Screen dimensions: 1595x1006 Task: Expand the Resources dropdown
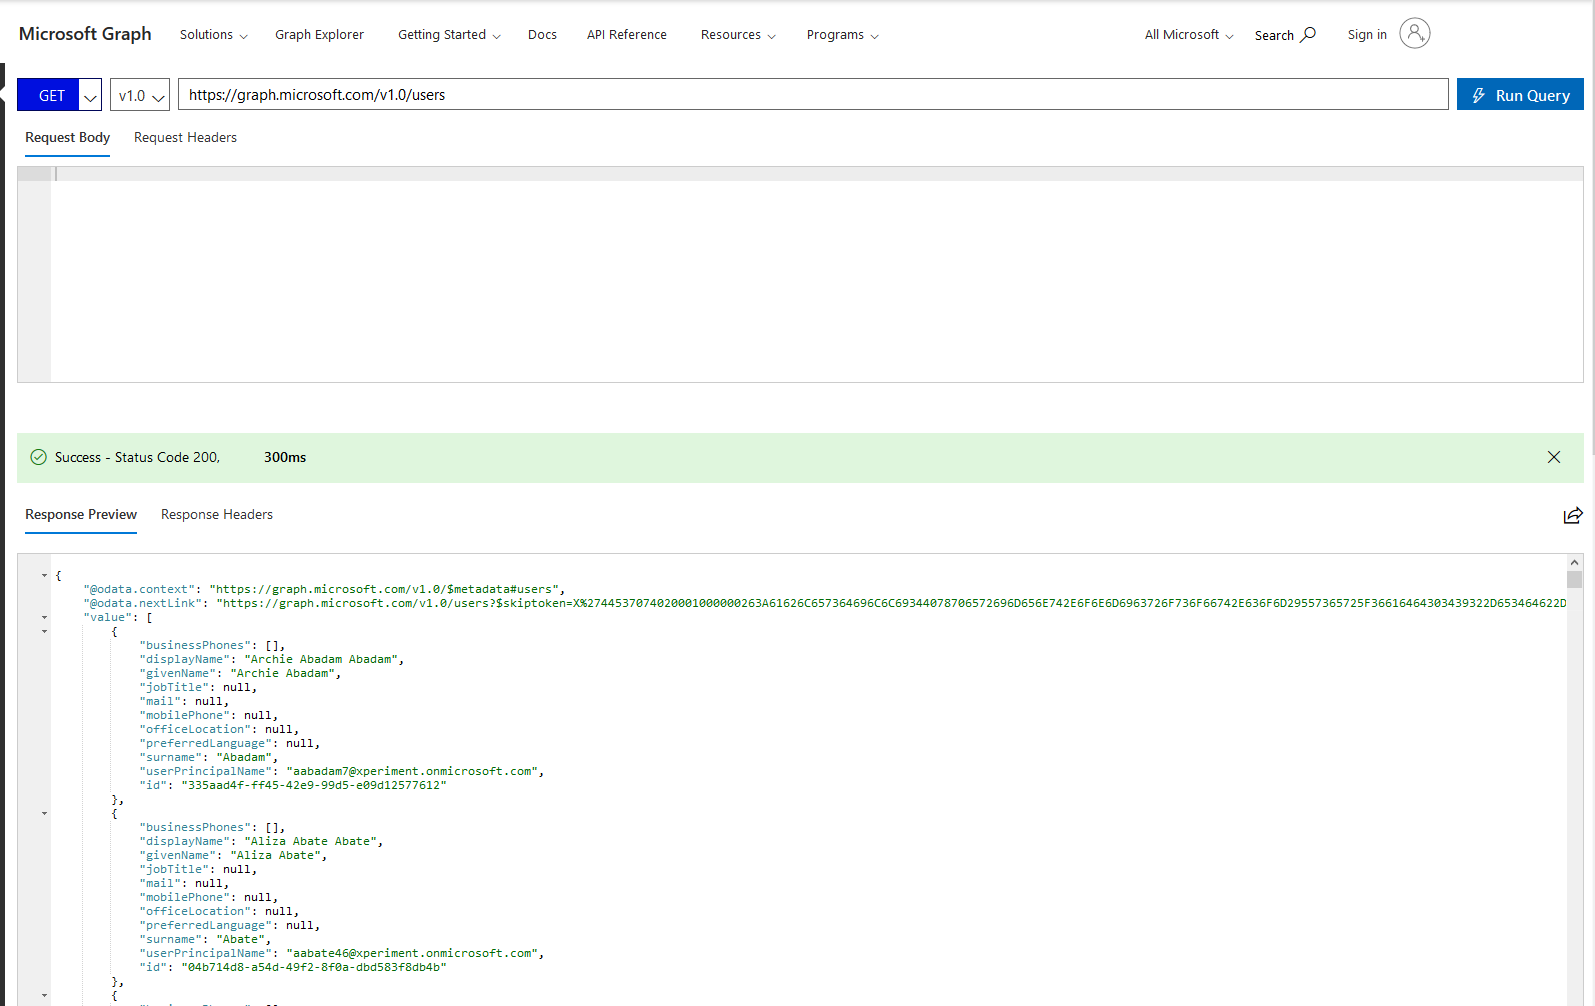(738, 35)
